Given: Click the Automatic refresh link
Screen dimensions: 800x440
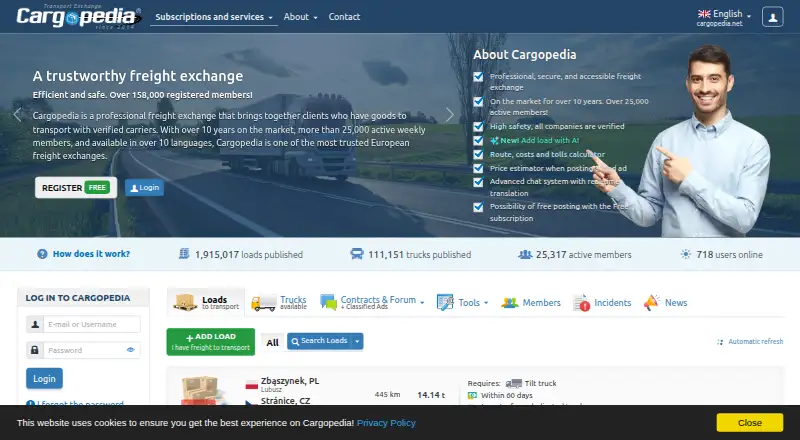Looking at the screenshot, I should pyautogui.click(x=756, y=341).
